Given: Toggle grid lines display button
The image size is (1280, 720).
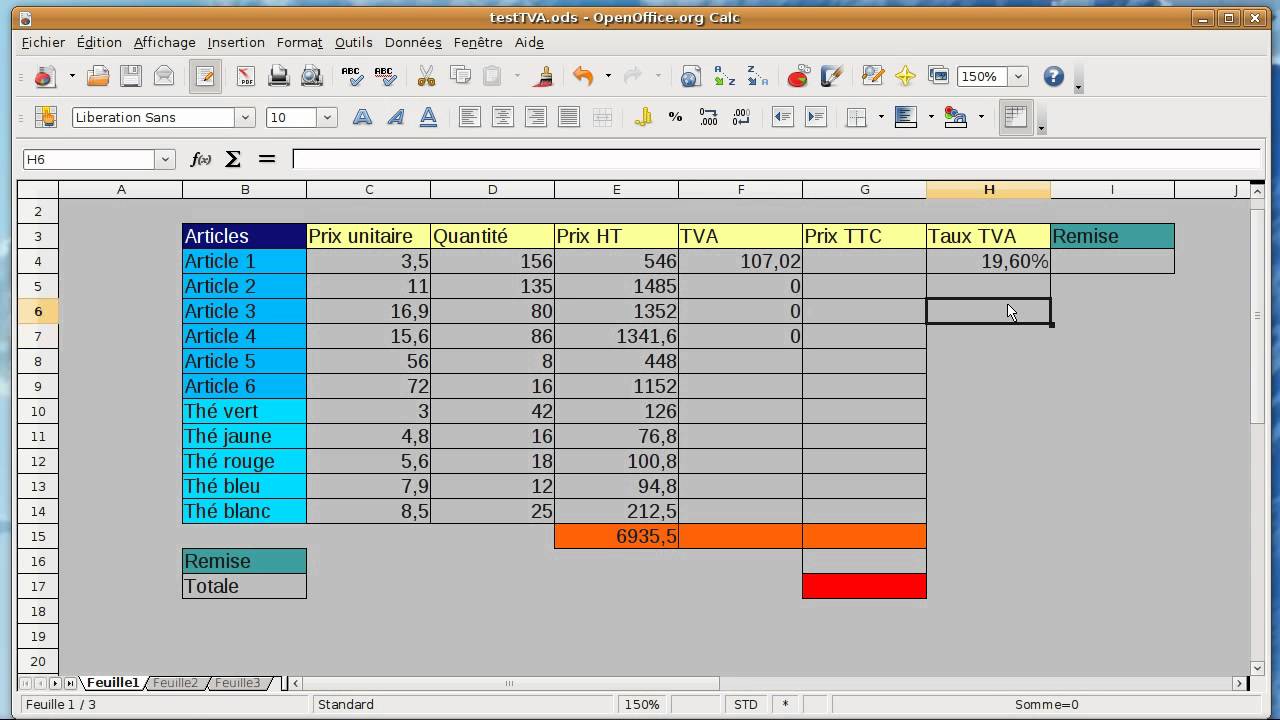Looking at the screenshot, I should pos(1015,117).
